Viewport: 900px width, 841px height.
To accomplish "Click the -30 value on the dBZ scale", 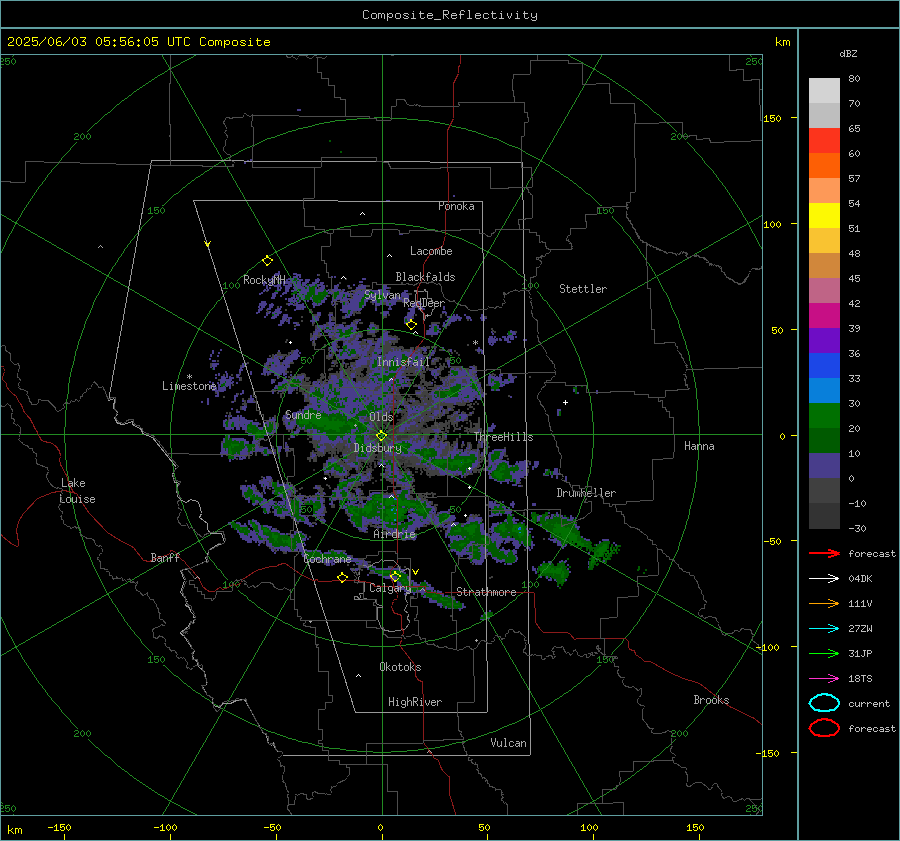I will coord(857,528).
